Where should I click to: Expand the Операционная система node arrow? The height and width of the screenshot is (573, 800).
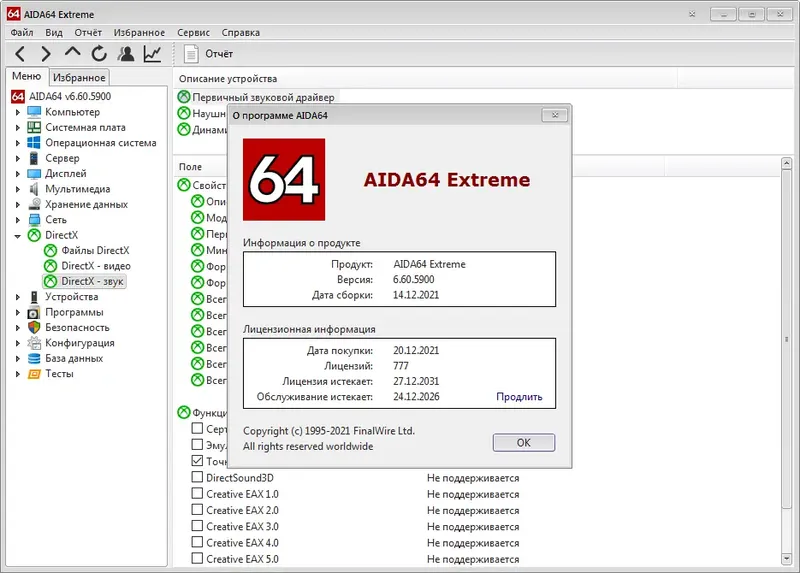tap(18, 143)
